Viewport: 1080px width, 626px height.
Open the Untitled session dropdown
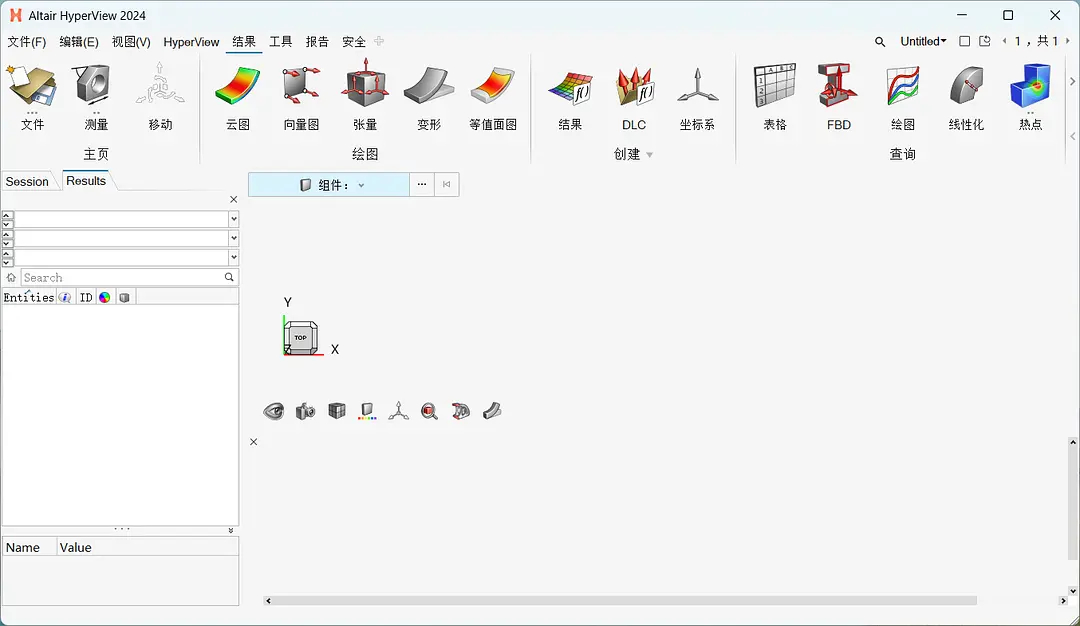coord(923,41)
